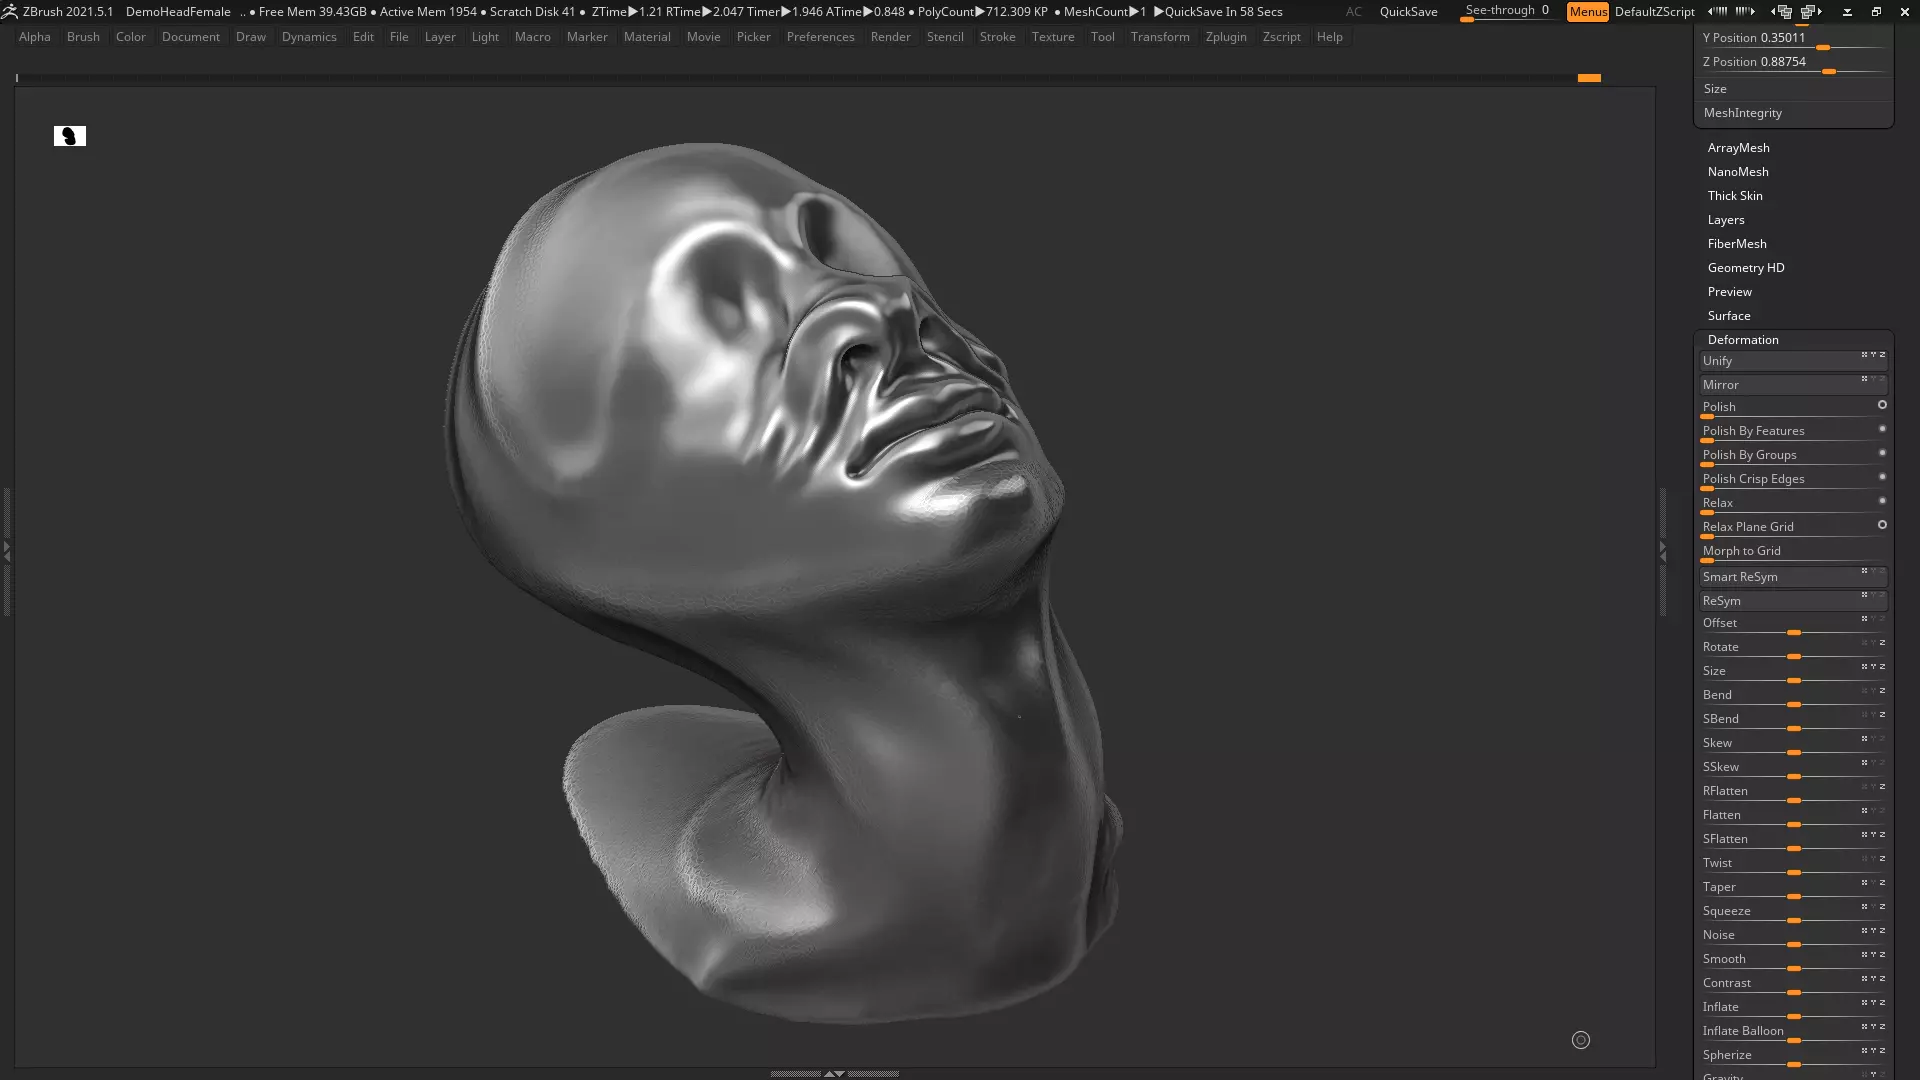The width and height of the screenshot is (1920, 1080).
Task: Expand the Surface subpalette
Action: [1729, 316]
